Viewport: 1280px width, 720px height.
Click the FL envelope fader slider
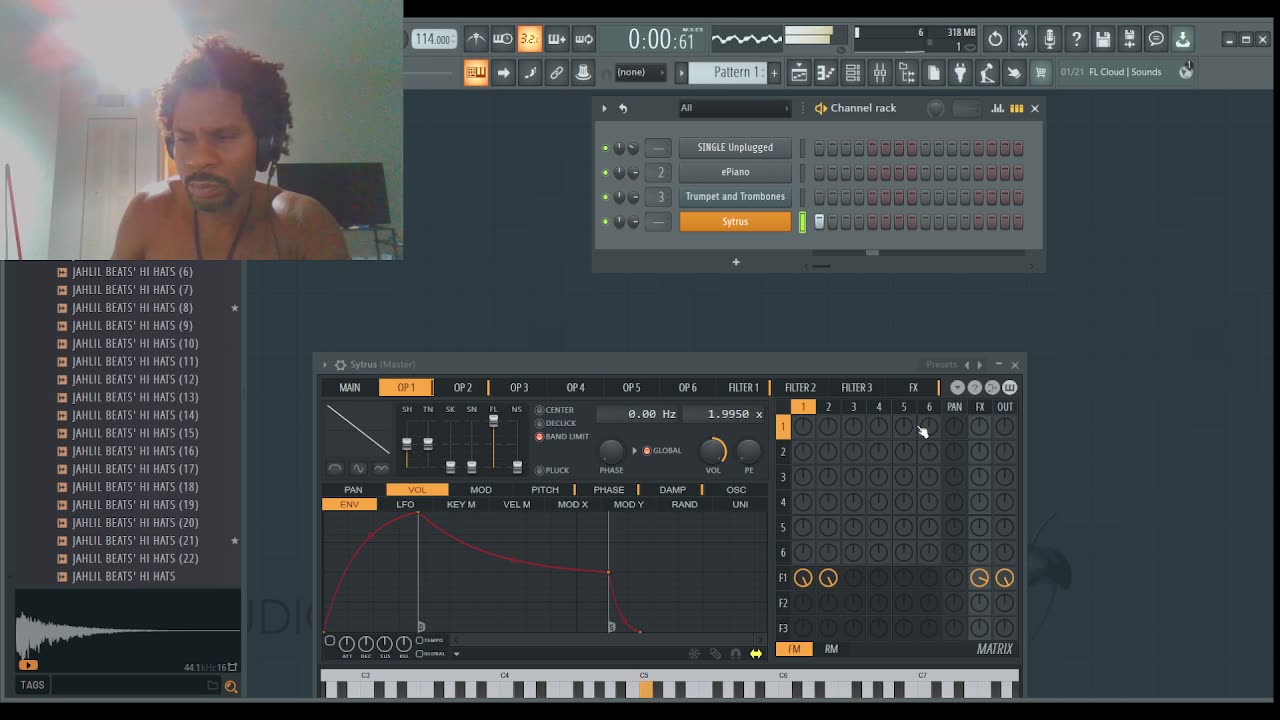tap(493, 421)
